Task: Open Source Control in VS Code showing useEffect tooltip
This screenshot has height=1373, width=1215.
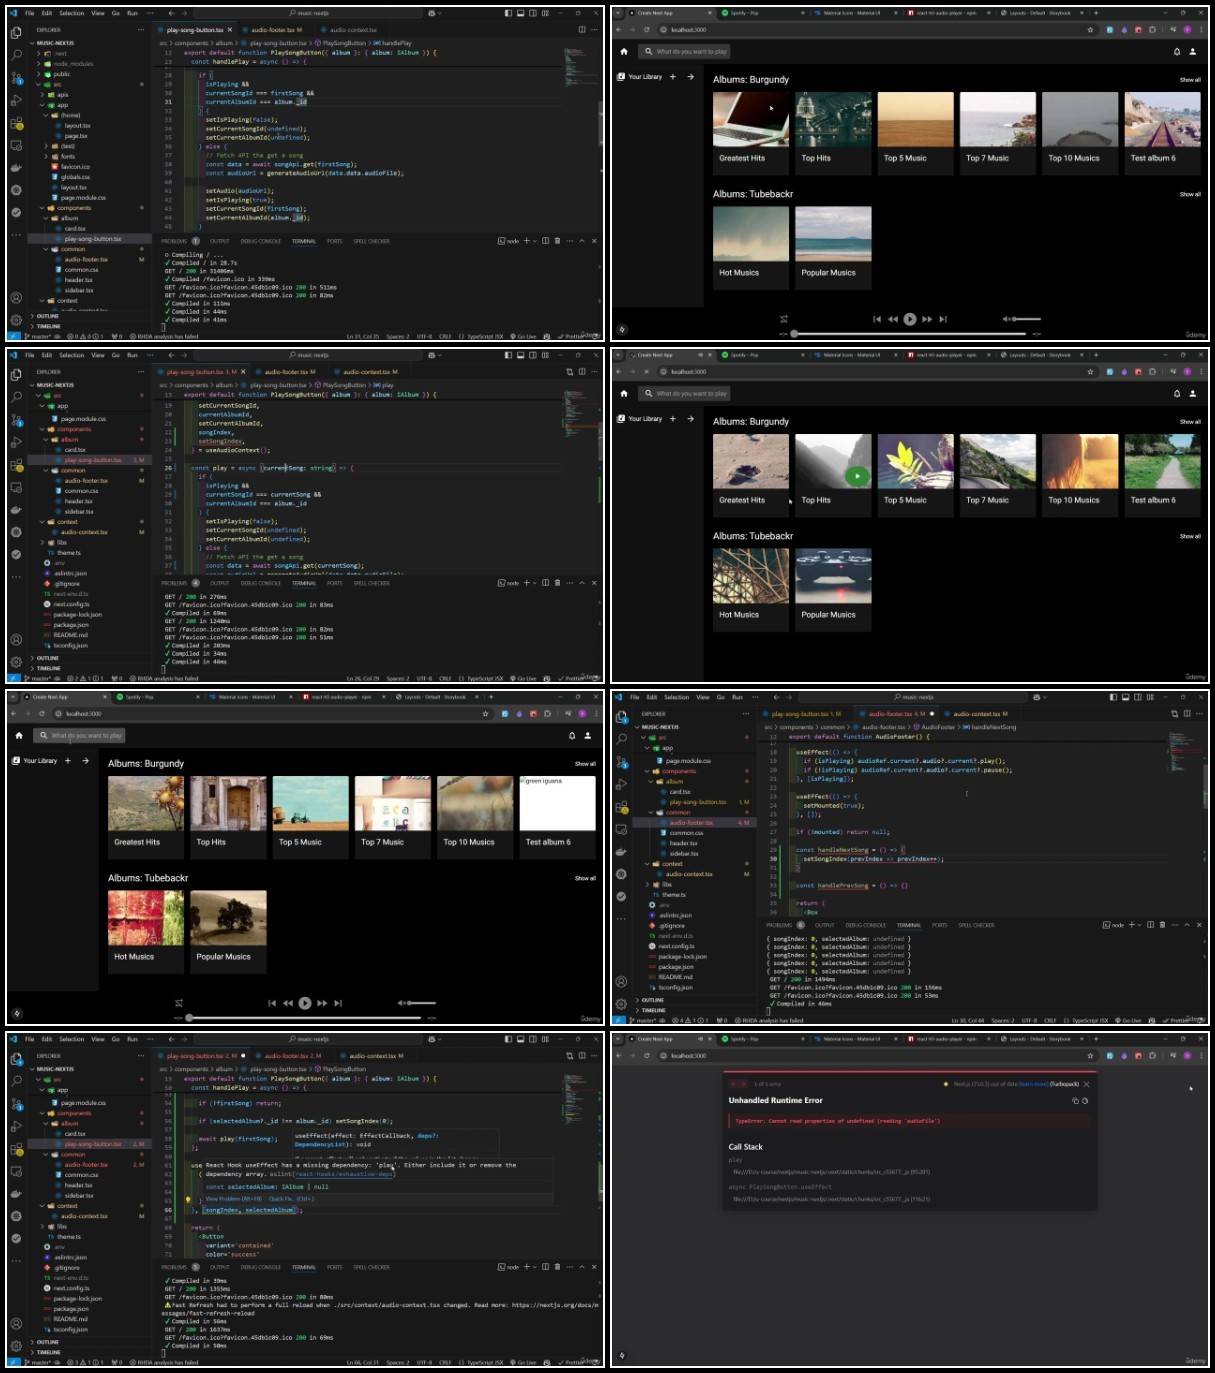Action: pyautogui.click(x=16, y=1103)
